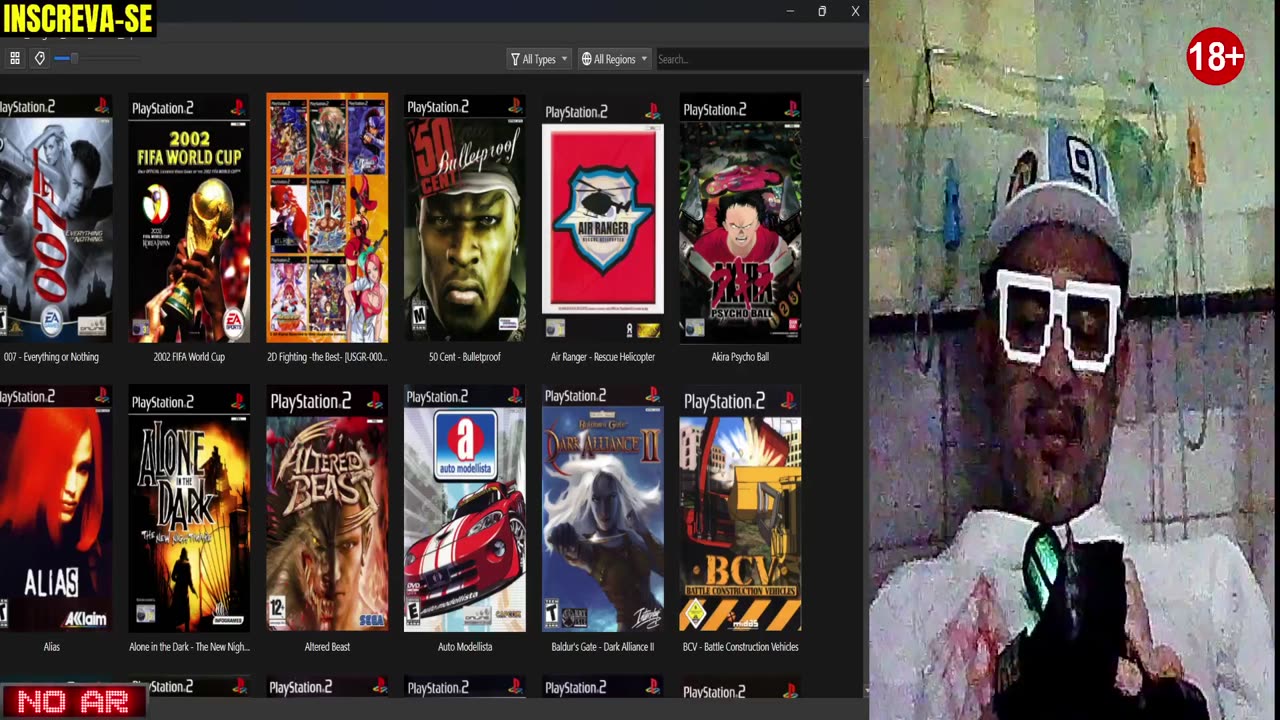Select the Auto Modellista cover

(x=465, y=508)
